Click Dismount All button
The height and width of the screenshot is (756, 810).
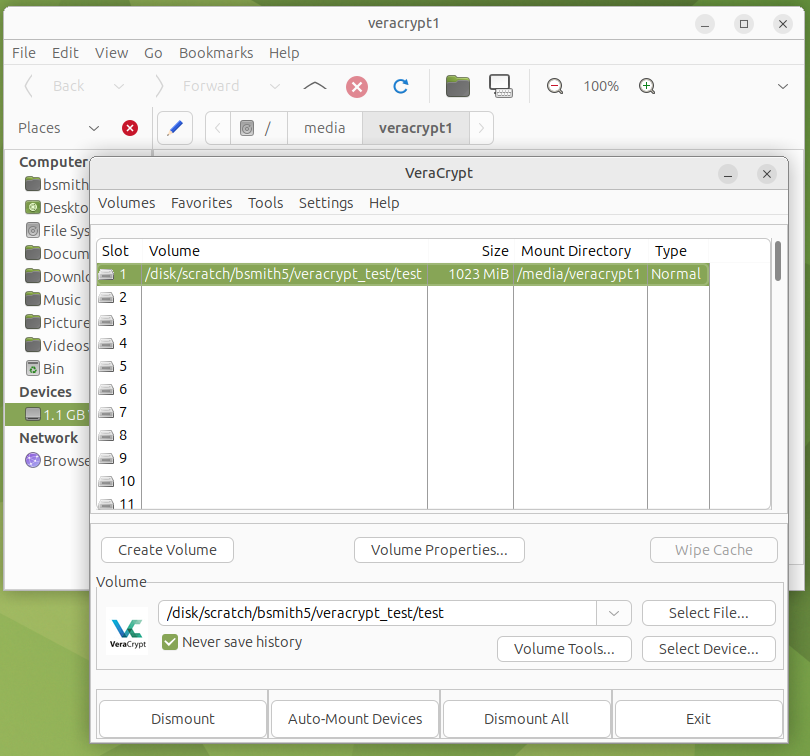point(526,719)
